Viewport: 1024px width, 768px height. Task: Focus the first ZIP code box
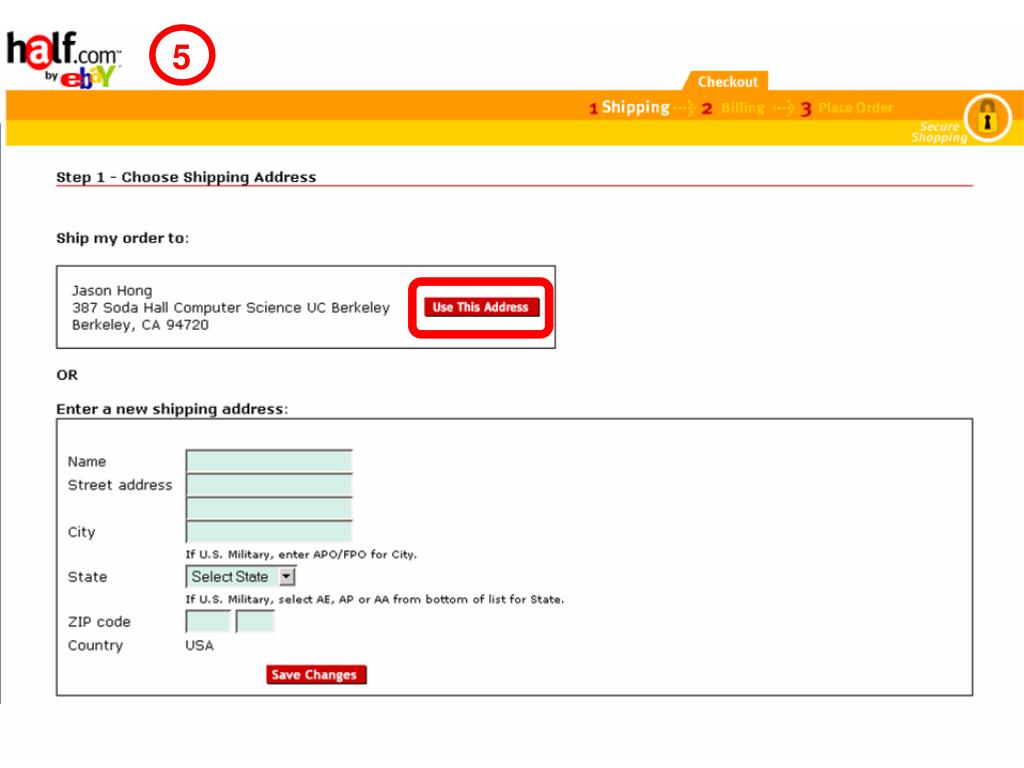pos(208,621)
